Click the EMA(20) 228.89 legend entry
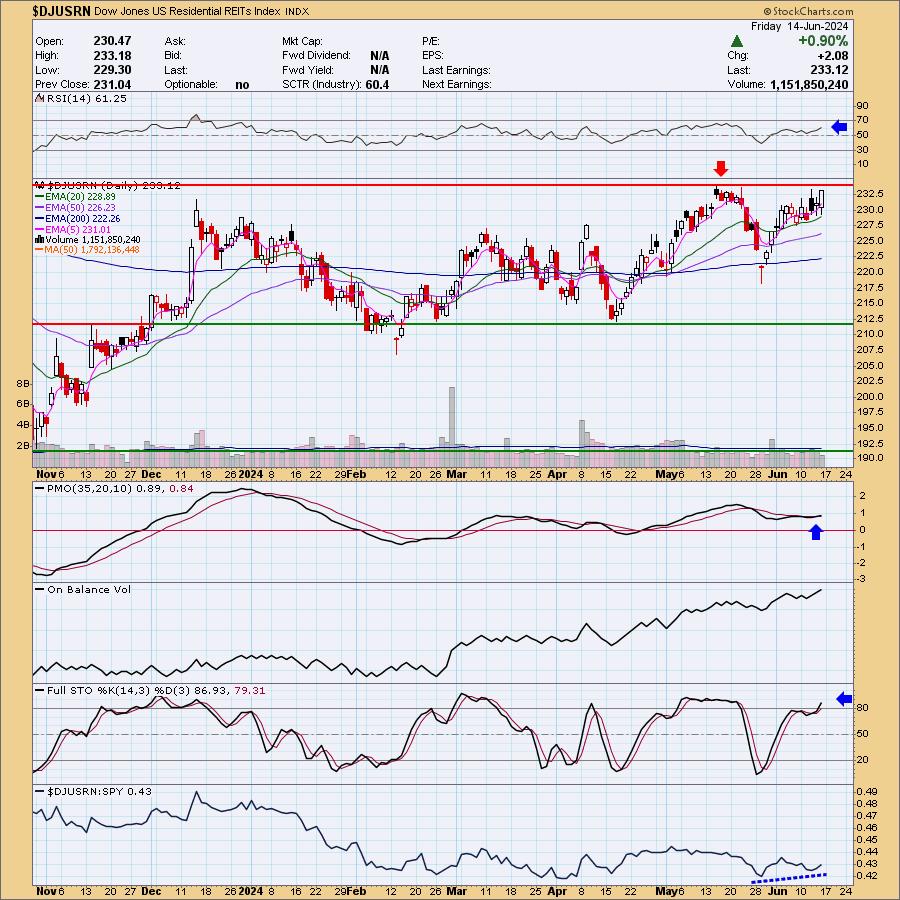The image size is (900, 900). [x=80, y=196]
